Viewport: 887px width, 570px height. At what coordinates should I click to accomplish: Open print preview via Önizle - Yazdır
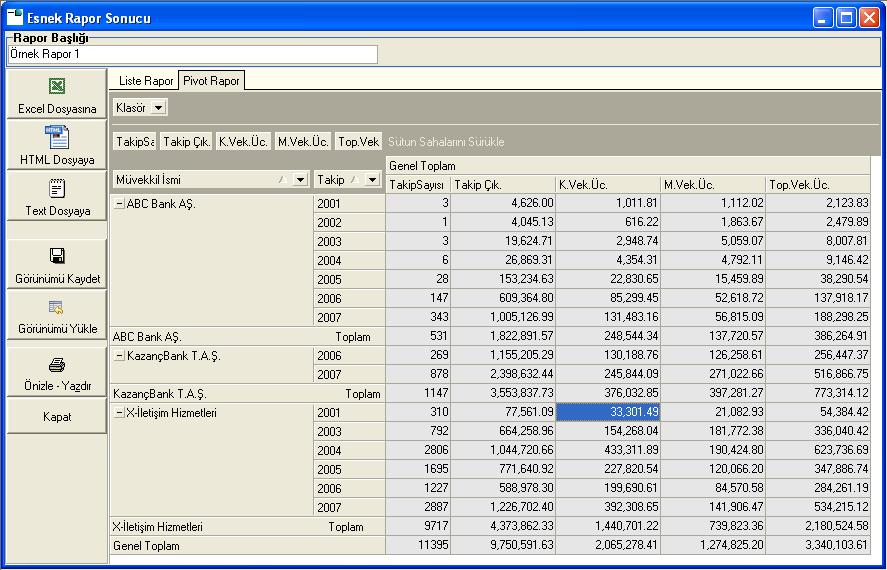click(57, 372)
